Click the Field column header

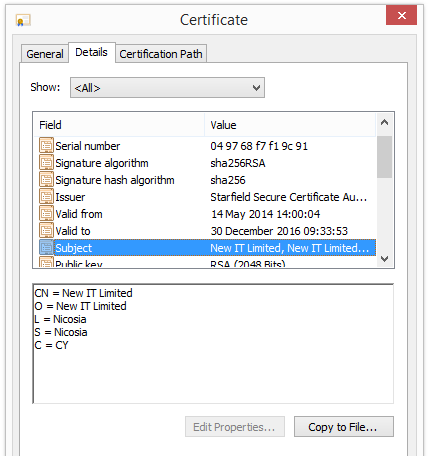119,125
